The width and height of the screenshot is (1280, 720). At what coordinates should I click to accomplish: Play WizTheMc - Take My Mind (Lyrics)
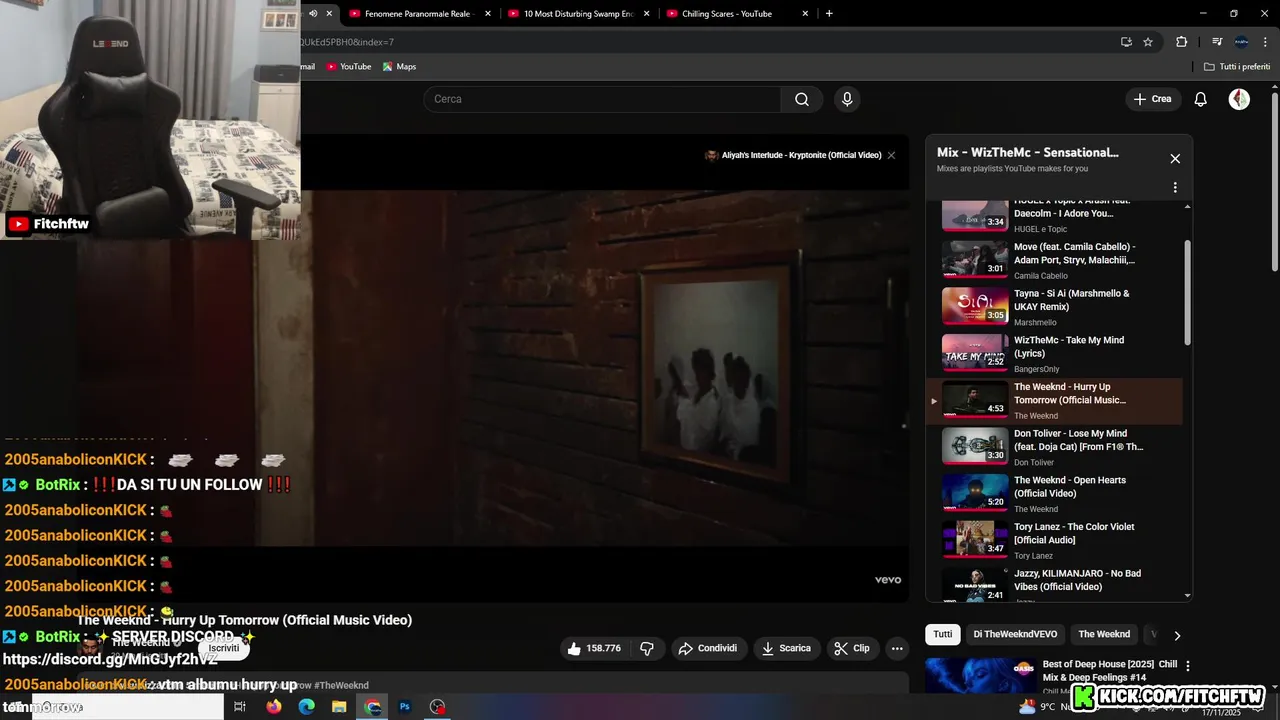click(x=1055, y=353)
